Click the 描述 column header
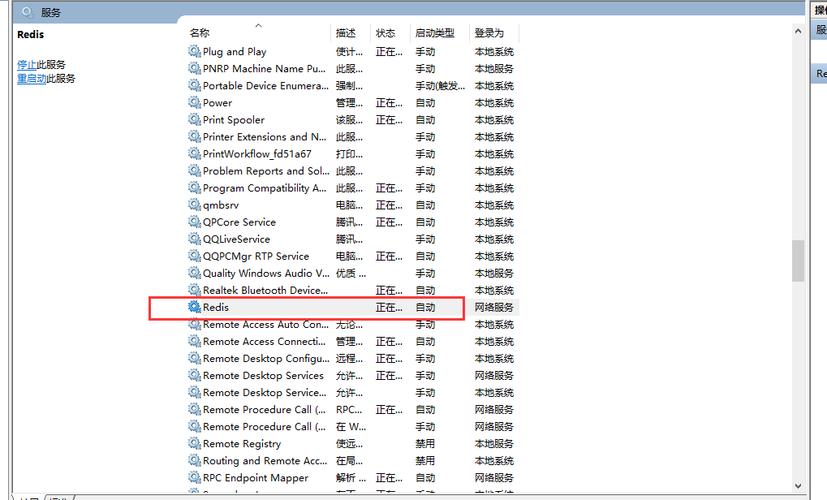The image size is (827, 500). coord(346,33)
